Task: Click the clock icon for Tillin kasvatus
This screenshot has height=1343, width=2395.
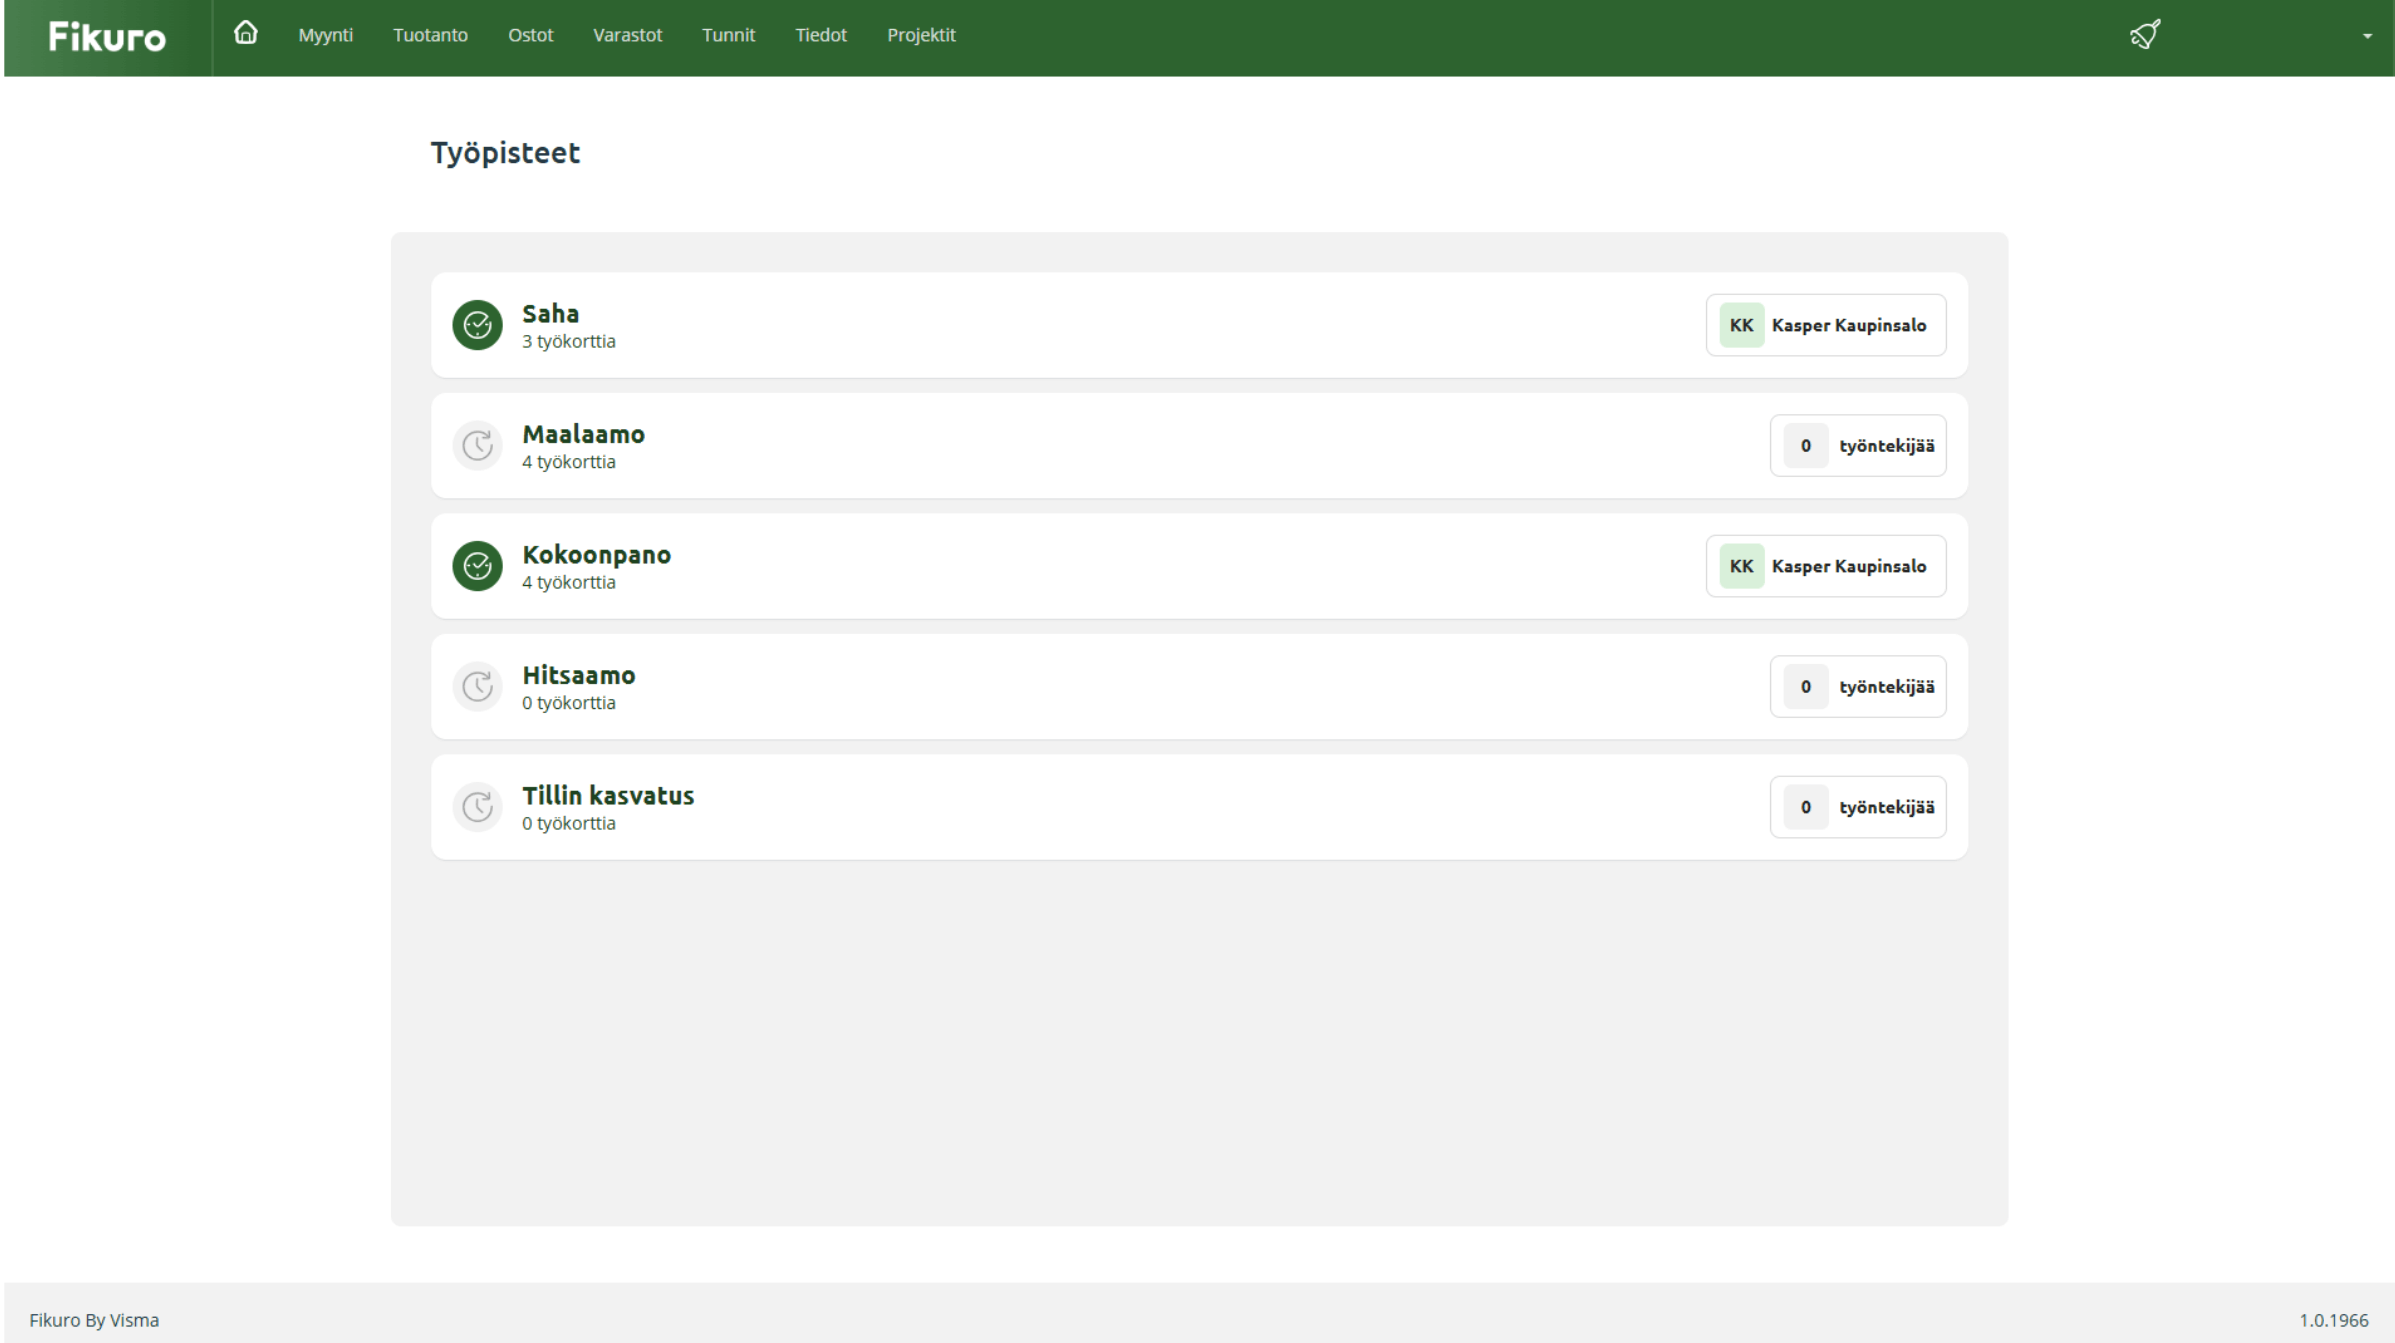Action: pos(477,807)
